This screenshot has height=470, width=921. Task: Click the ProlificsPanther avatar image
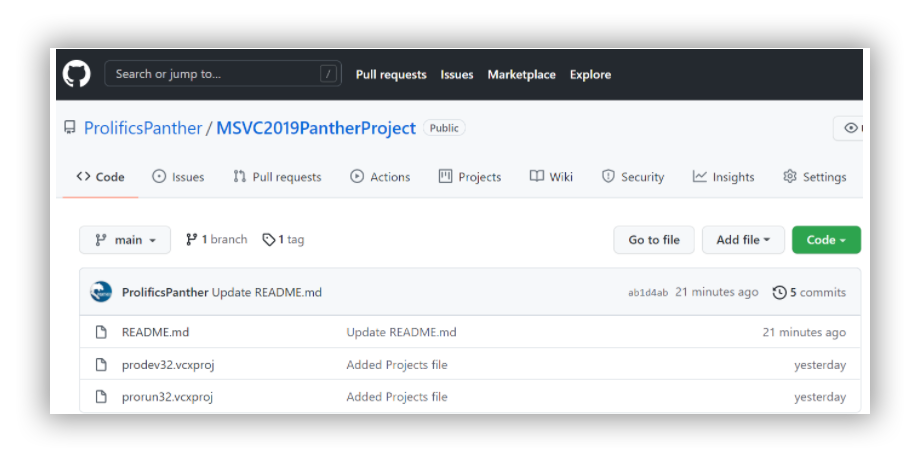[x=101, y=292]
